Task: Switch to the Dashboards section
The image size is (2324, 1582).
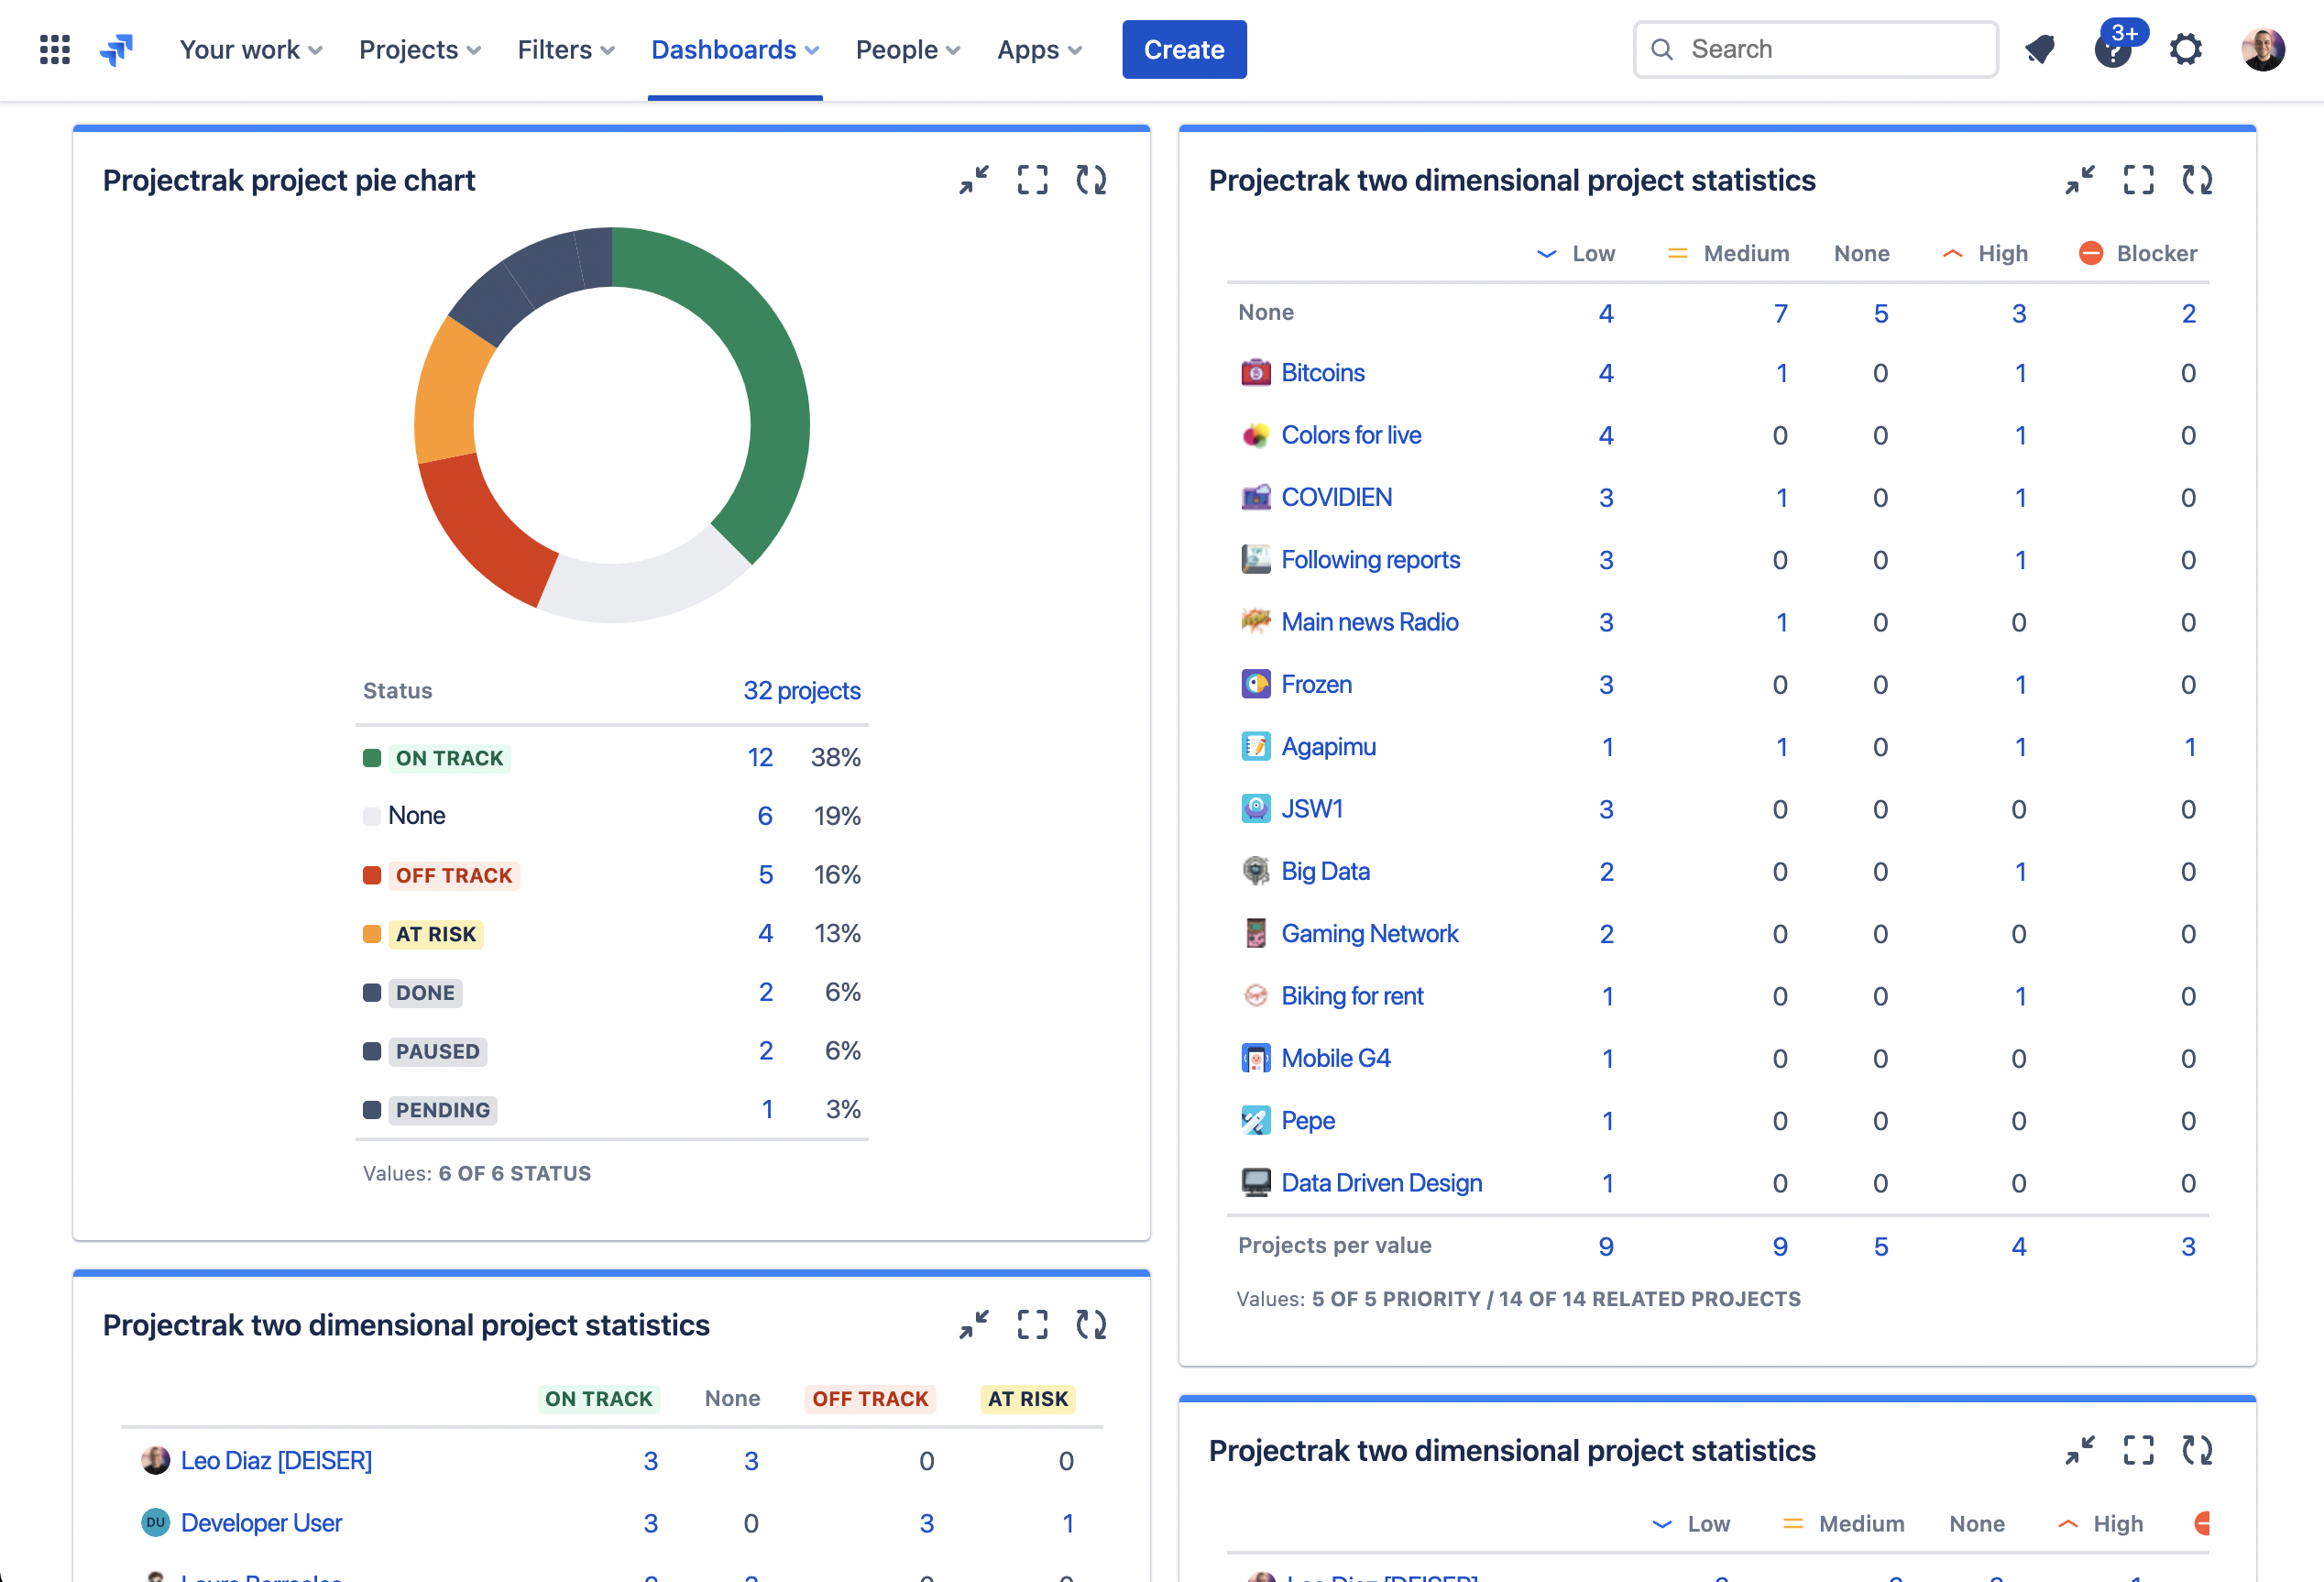Action: pyautogui.click(x=735, y=49)
